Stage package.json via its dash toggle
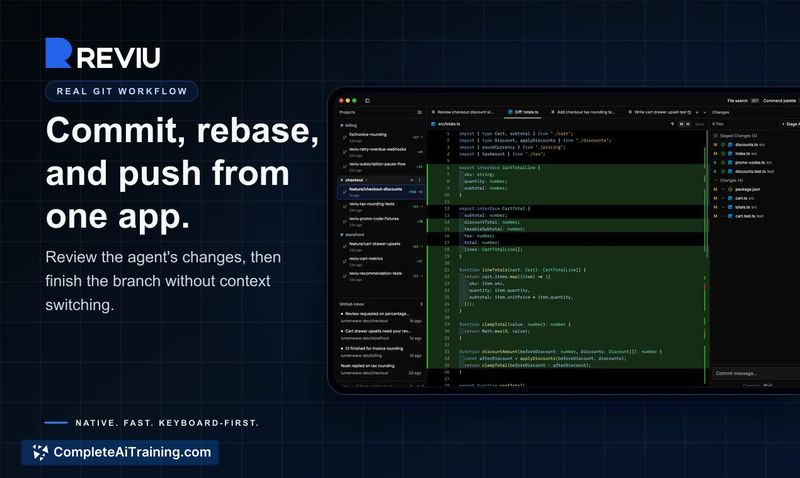 (723, 189)
